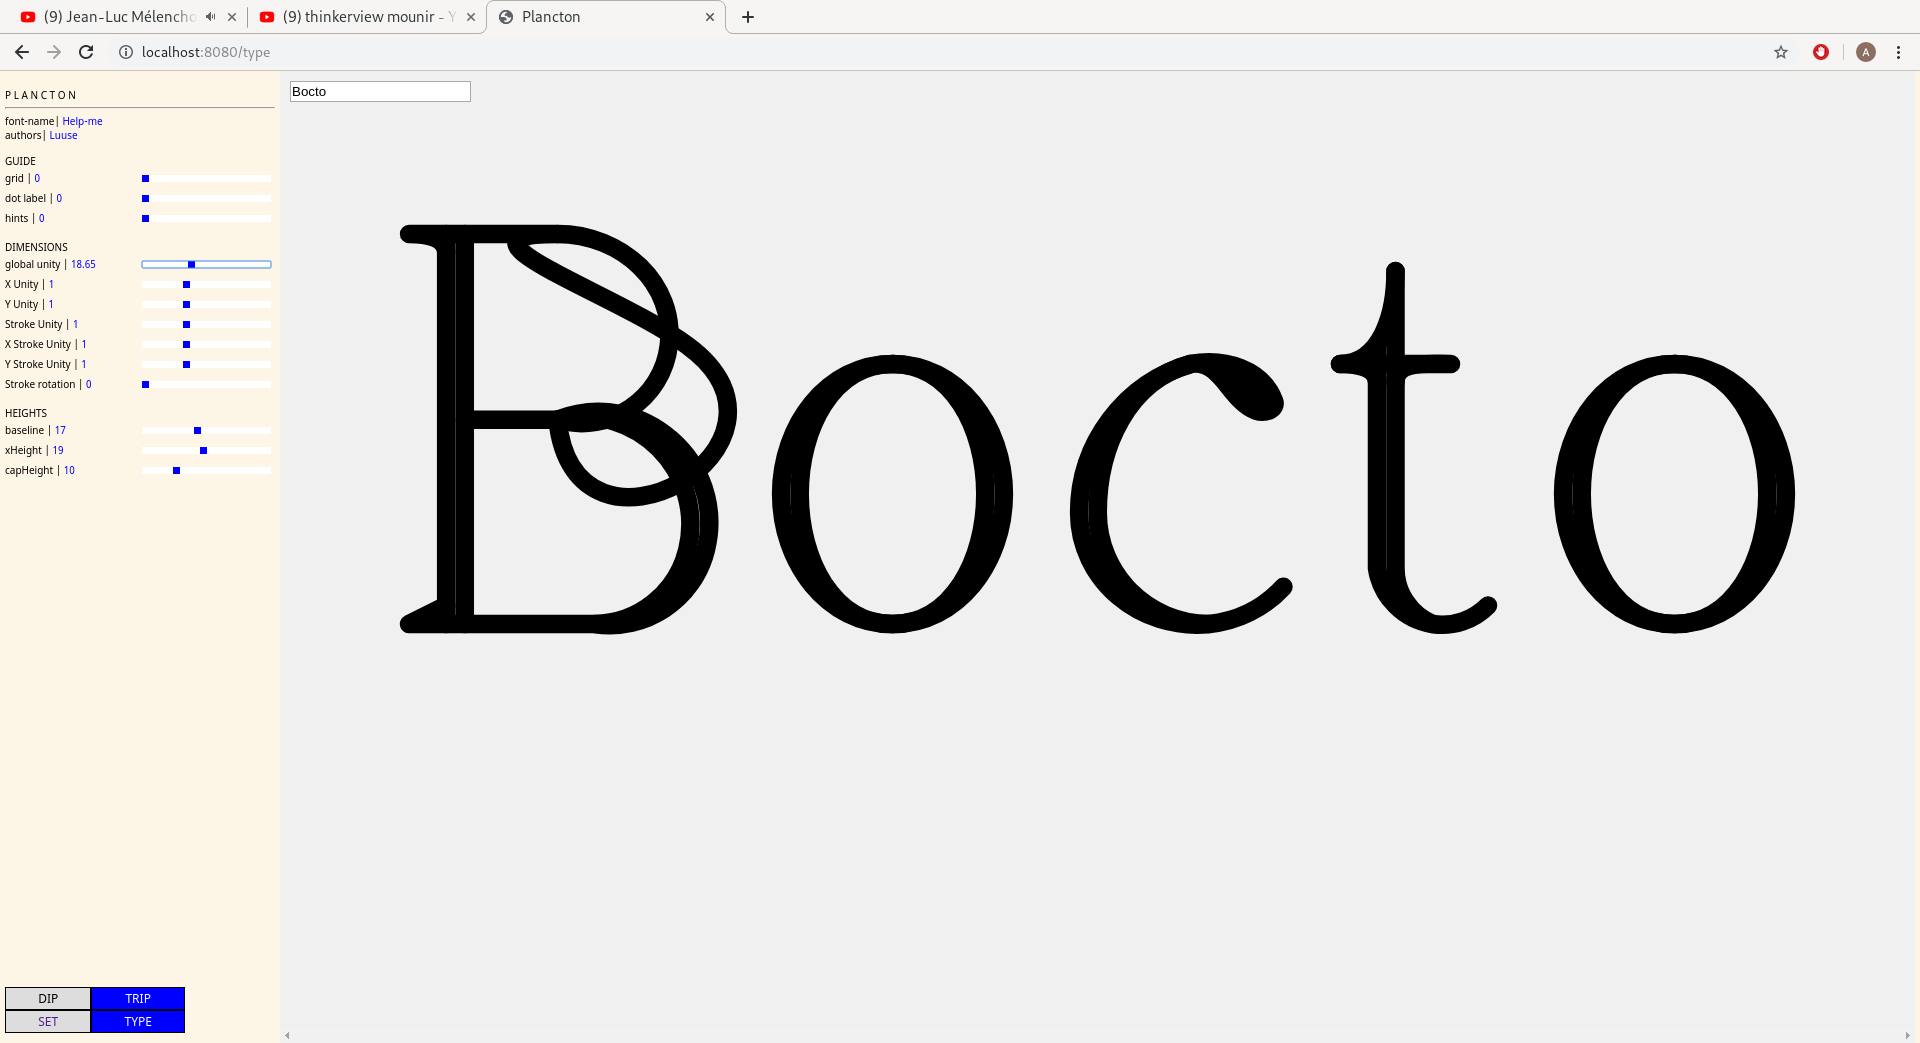Click the red extension icon in toolbar
Viewport: 1920px width, 1043px height.
(1821, 52)
